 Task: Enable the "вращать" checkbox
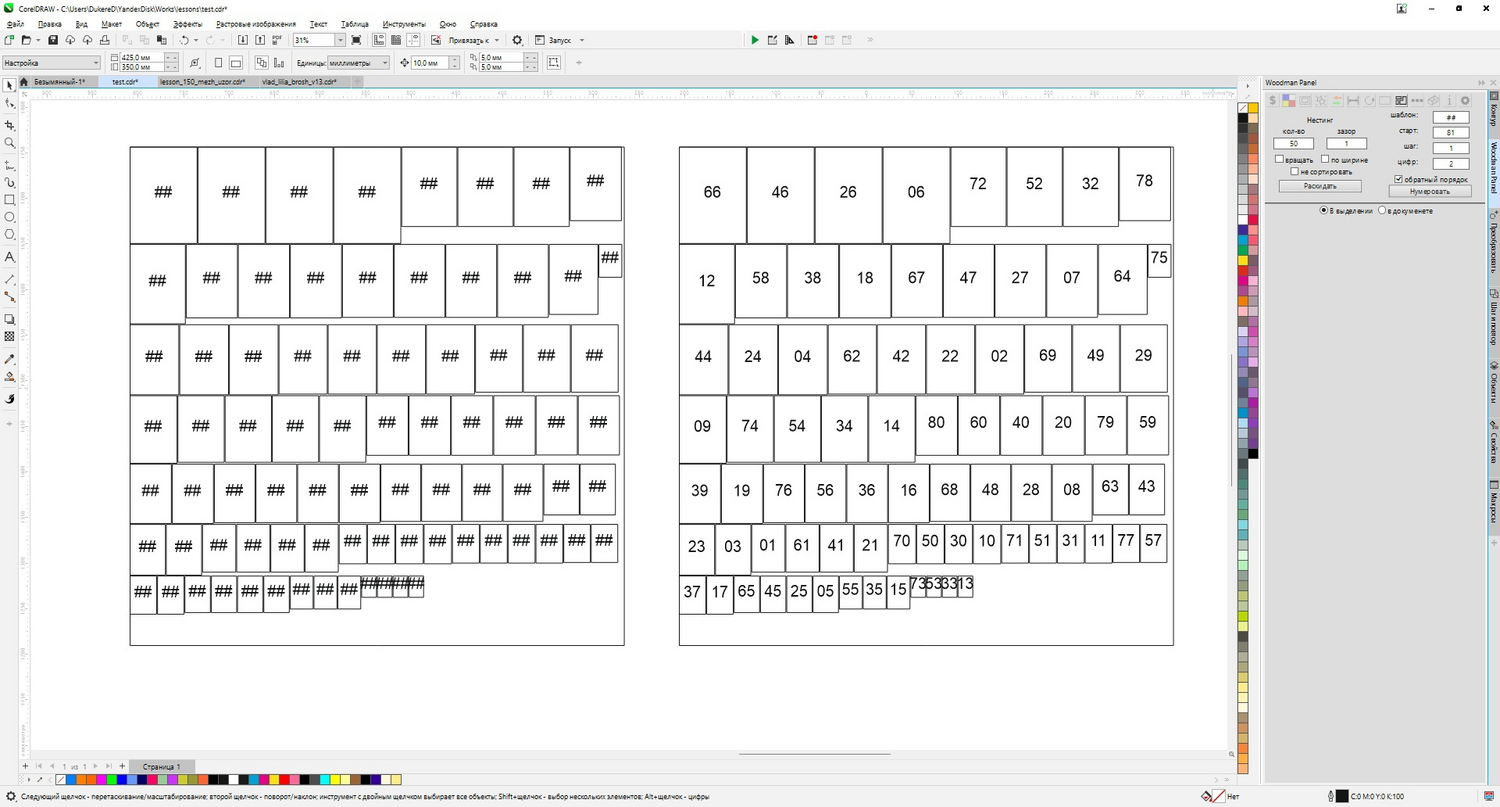(x=1280, y=159)
